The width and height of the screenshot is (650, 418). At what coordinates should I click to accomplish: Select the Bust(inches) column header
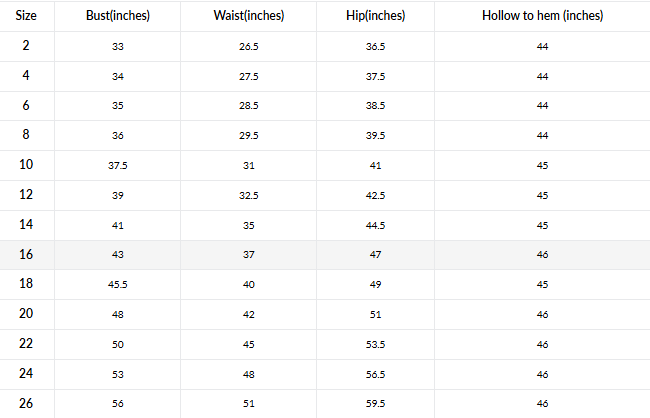tap(118, 17)
